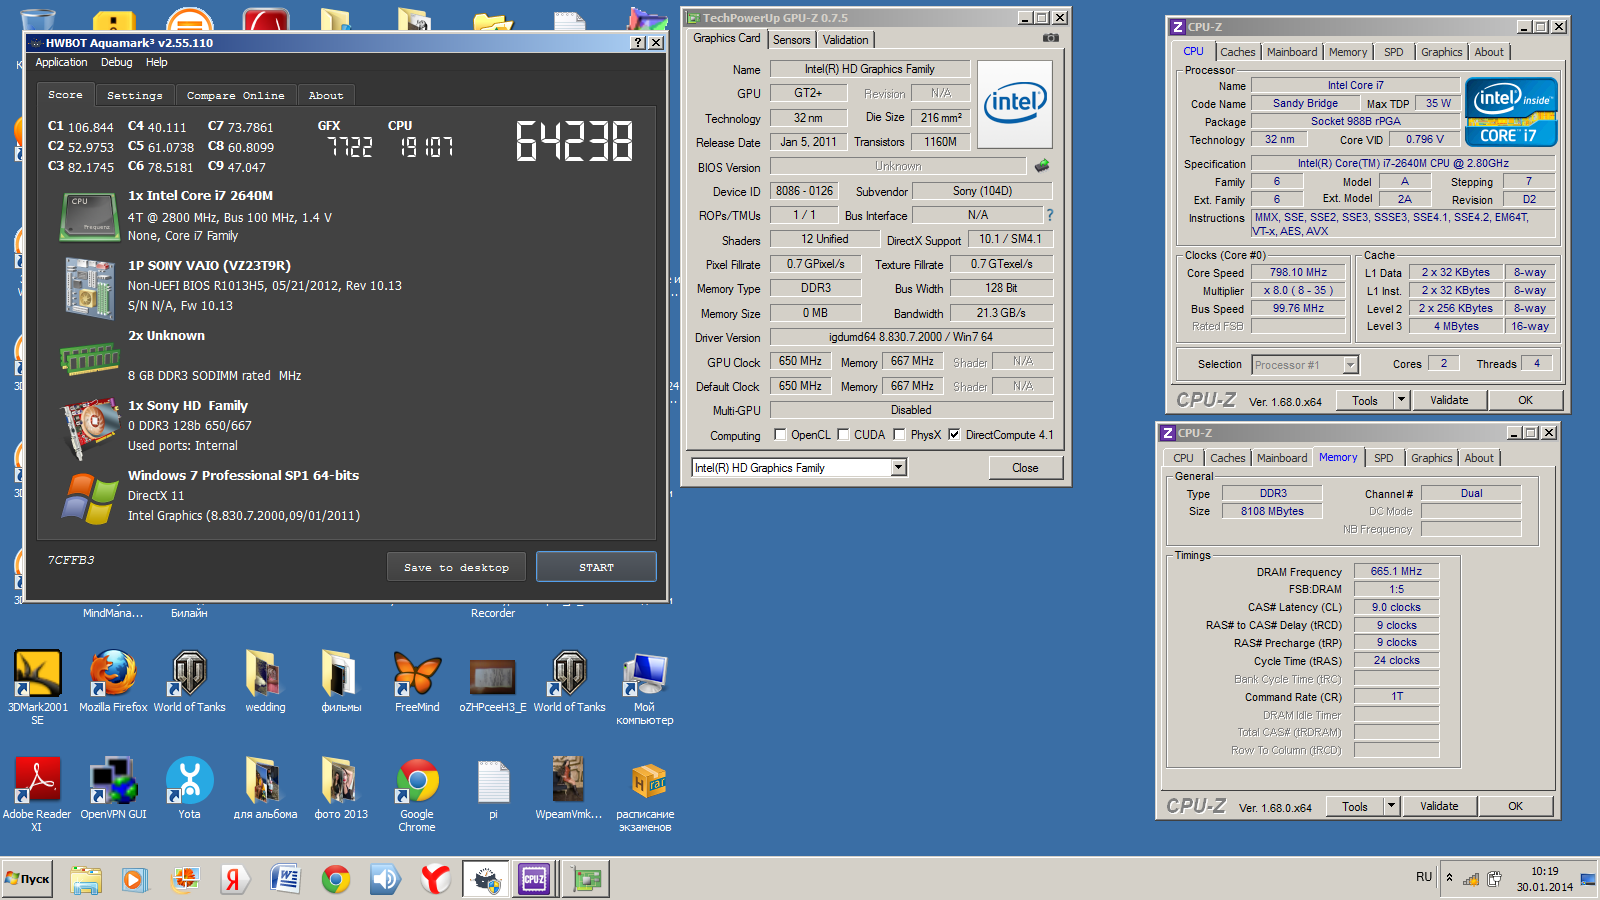Click the Bus Interface question mark
Image resolution: width=1600 pixels, height=900 pixels.
[x=1050, y=215]
